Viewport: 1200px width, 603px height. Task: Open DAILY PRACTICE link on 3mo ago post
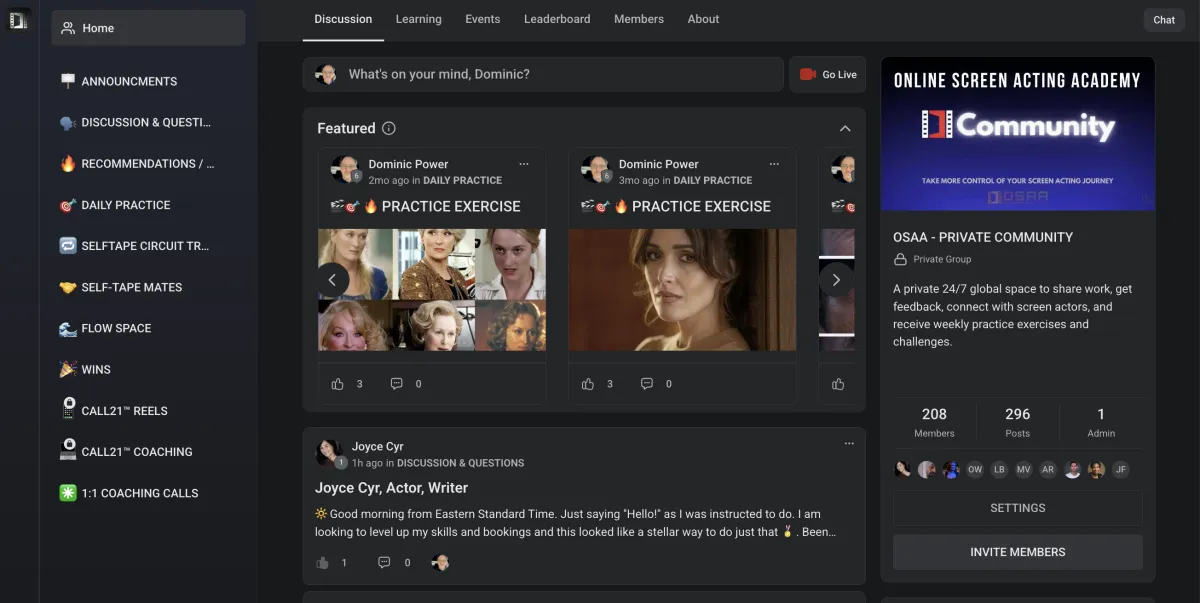(713, 180)
